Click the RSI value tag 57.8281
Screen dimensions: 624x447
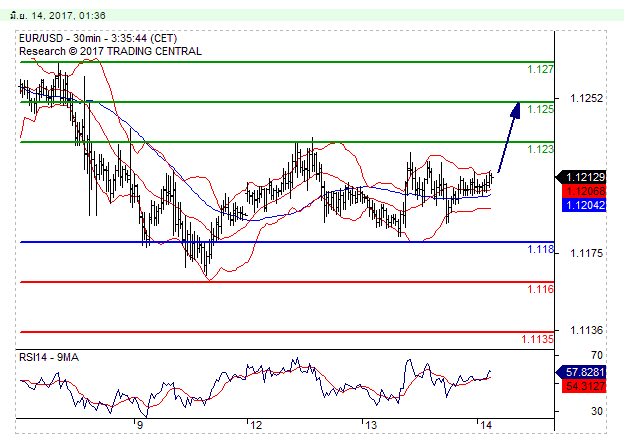[x=581, y=372]
